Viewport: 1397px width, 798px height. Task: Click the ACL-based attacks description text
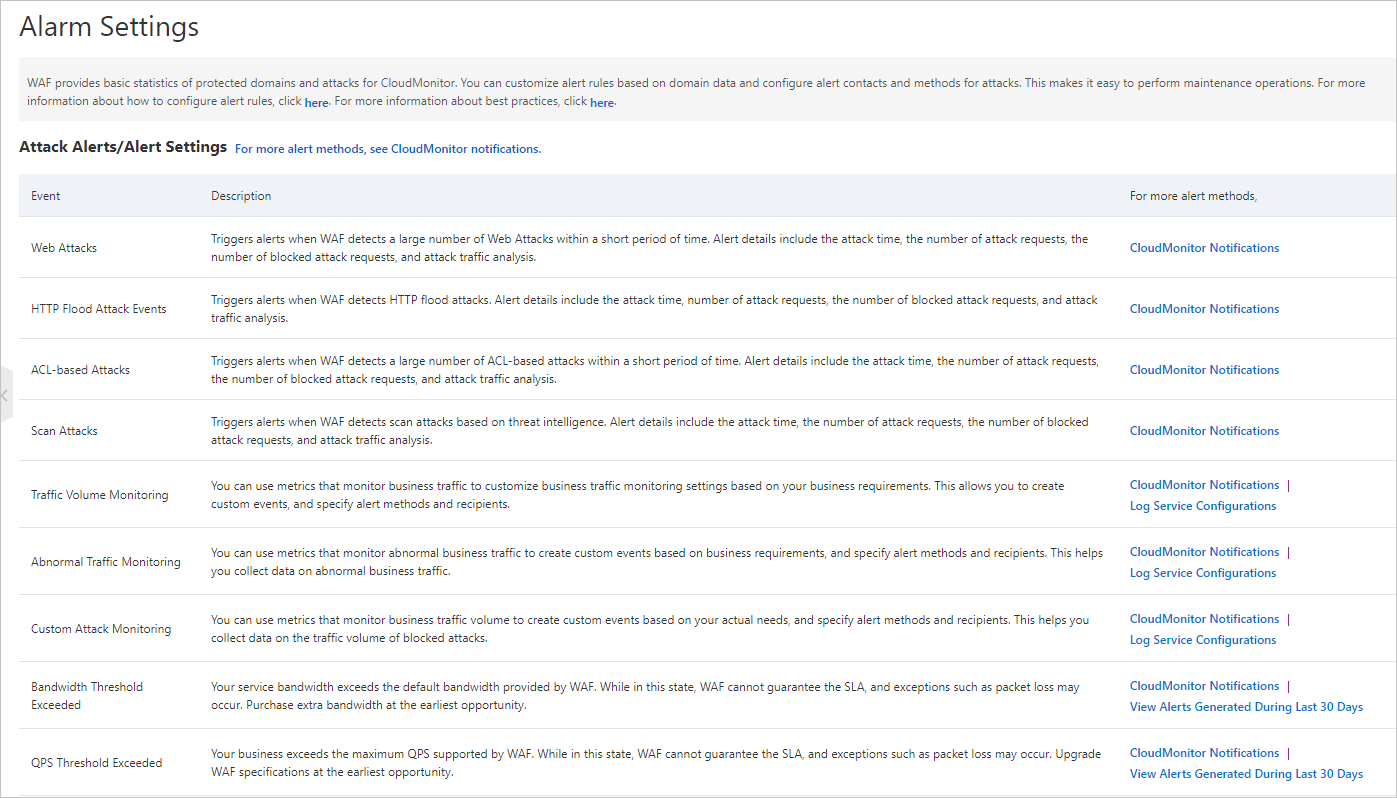click(x=655, y=370)
